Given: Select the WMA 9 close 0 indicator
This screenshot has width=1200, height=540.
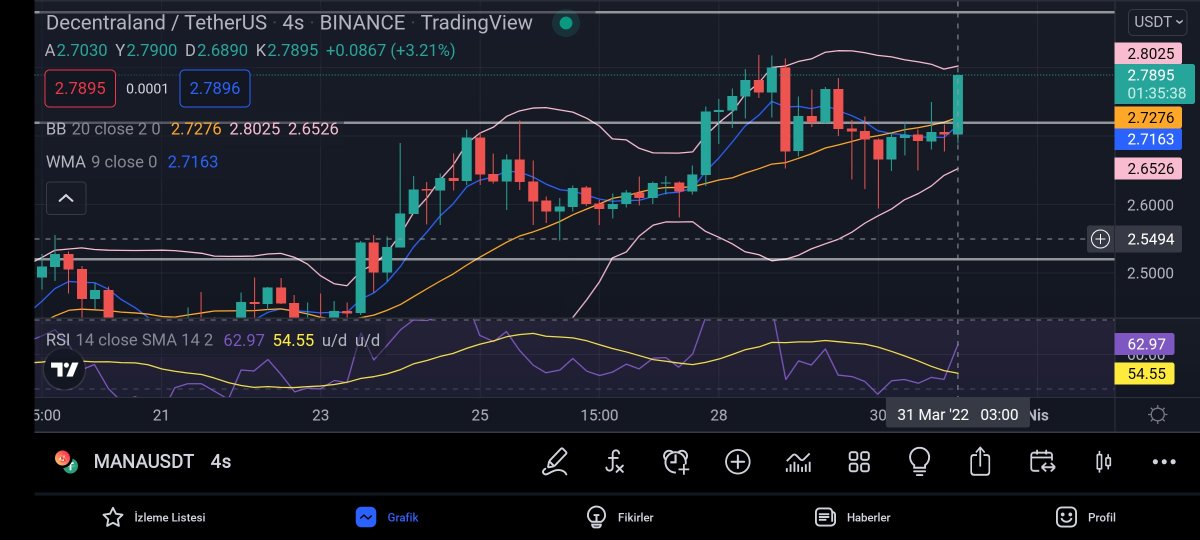Looking at the screenshot, I should pyautogui.click(x=102, y=161).
